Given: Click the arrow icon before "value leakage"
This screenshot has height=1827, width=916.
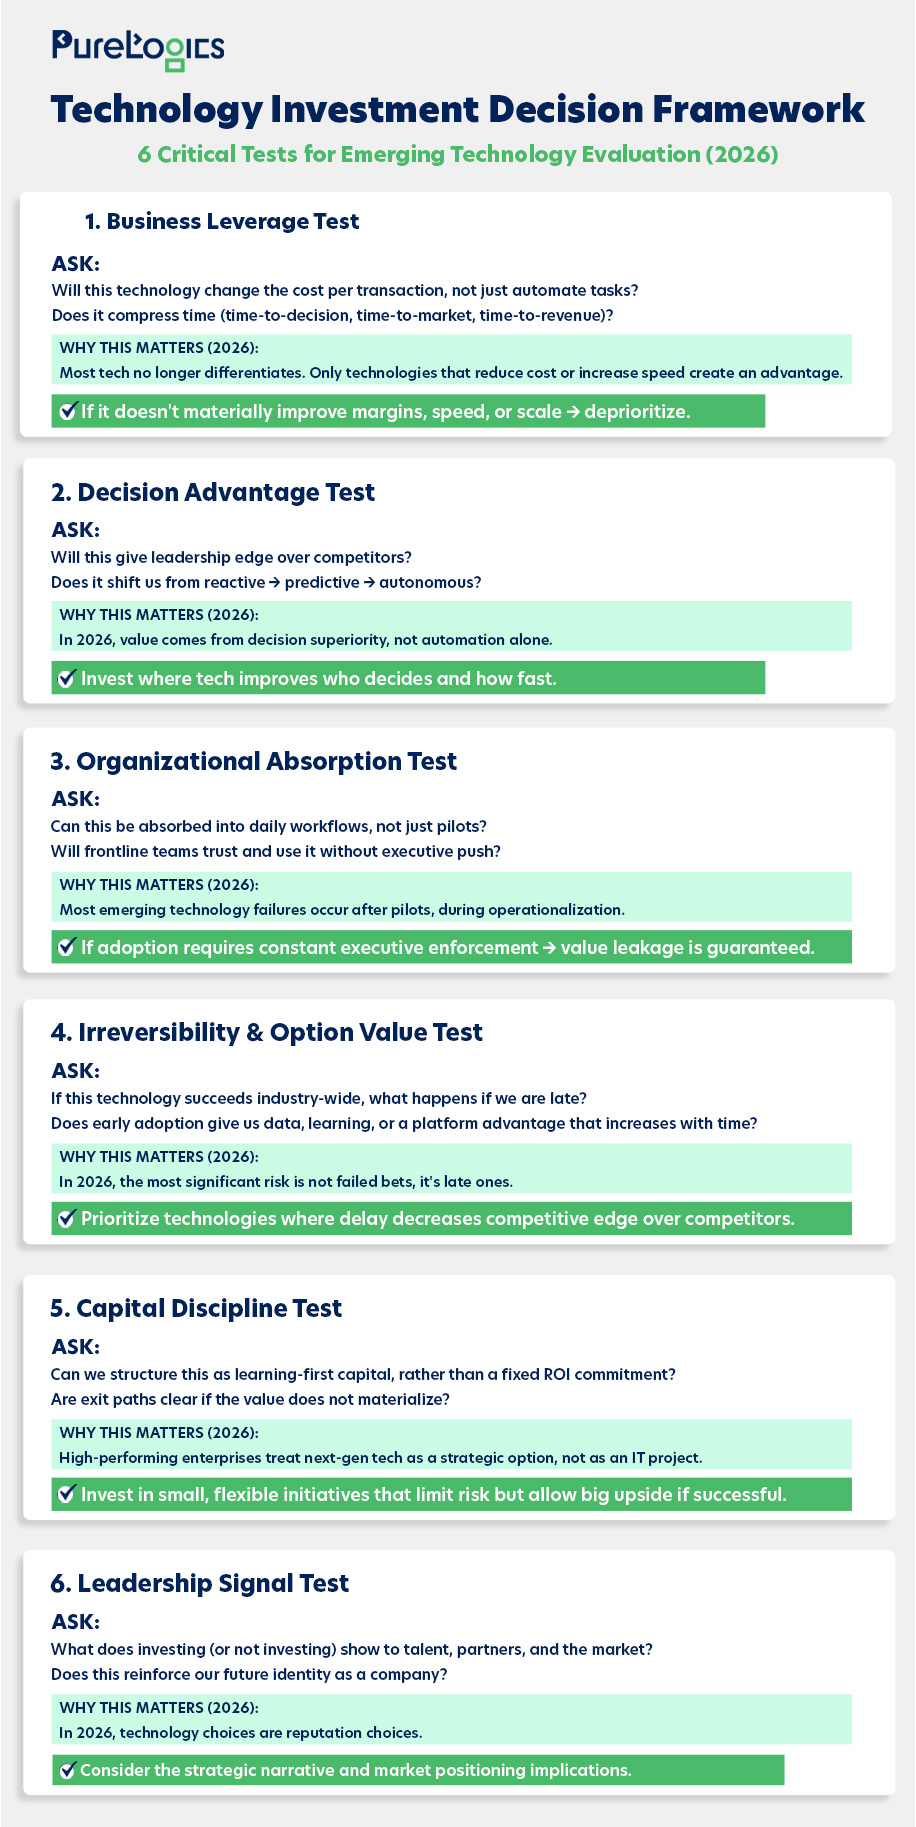Looking at the screenshot, I should tap(549, 948).
